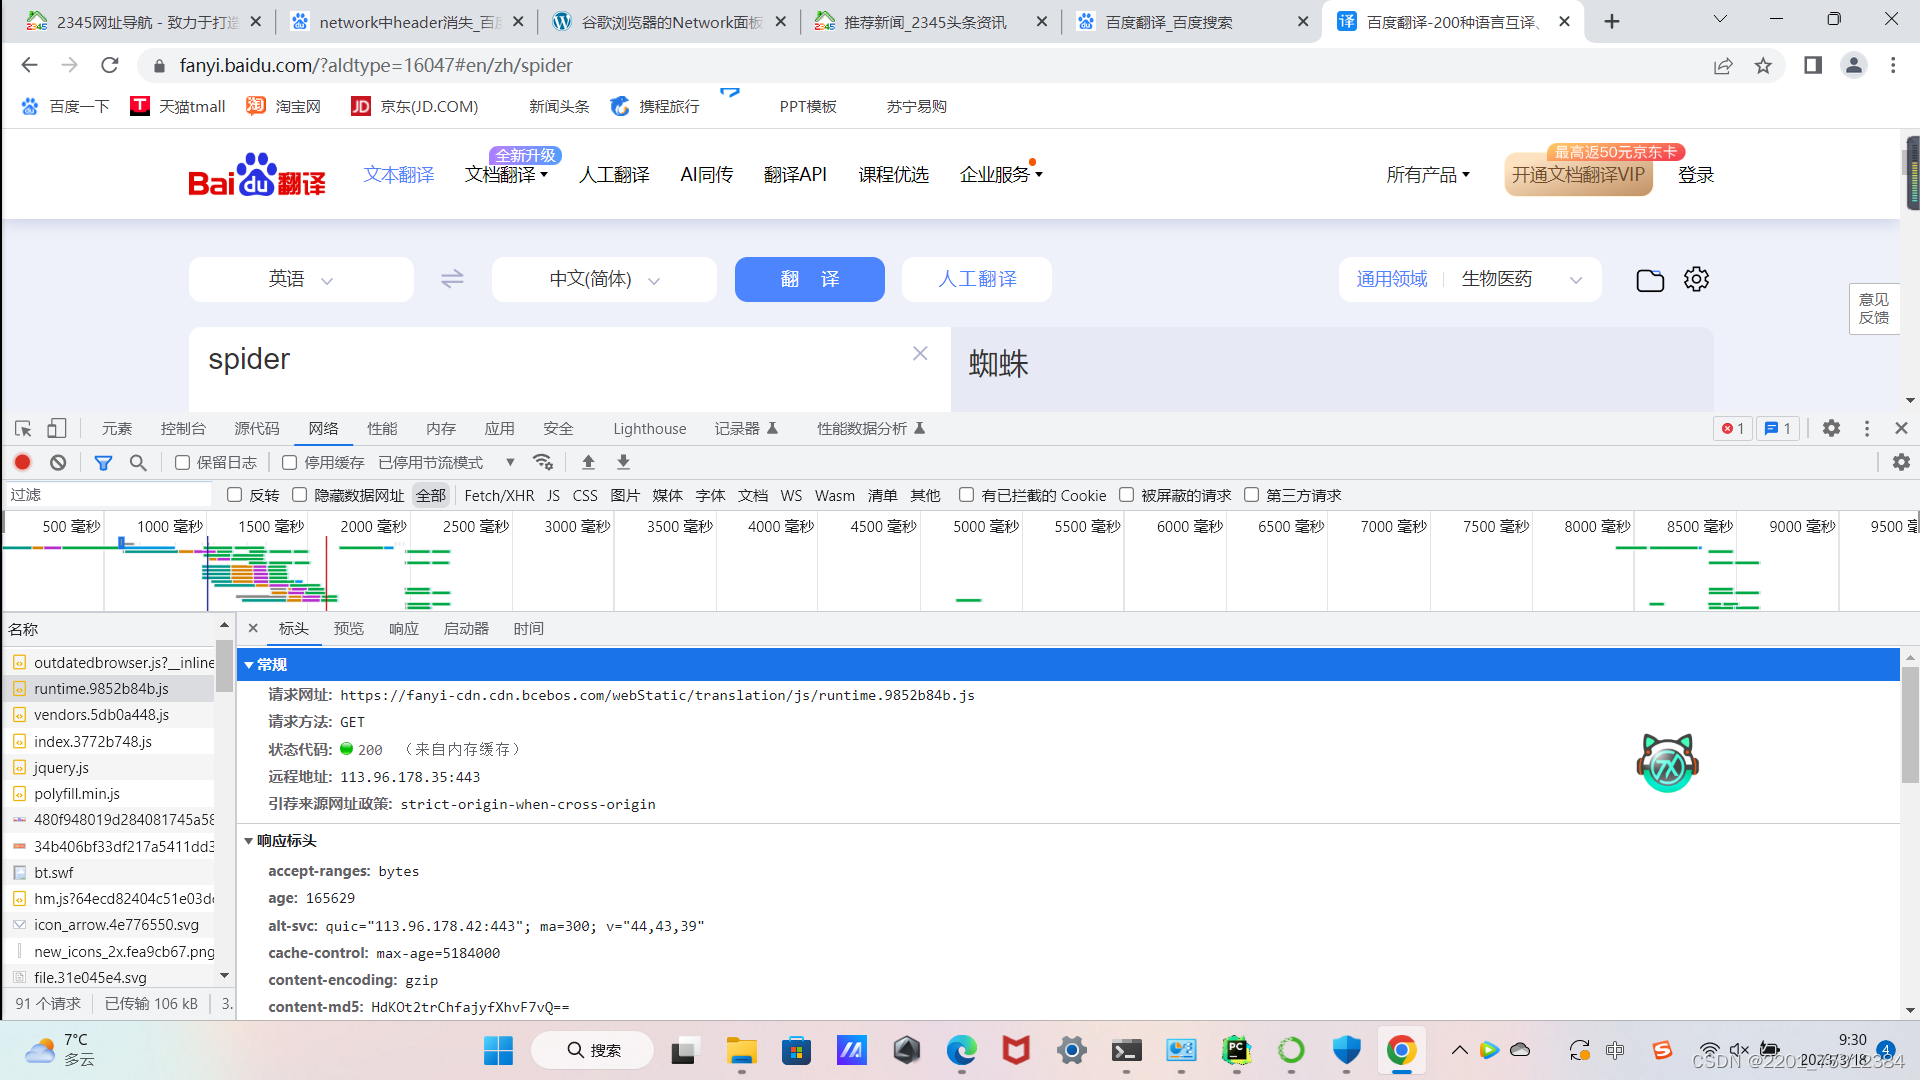Open the Baidu Translate settings gear
The image size is (1920, 1080).
click(x=1696, y=279)
